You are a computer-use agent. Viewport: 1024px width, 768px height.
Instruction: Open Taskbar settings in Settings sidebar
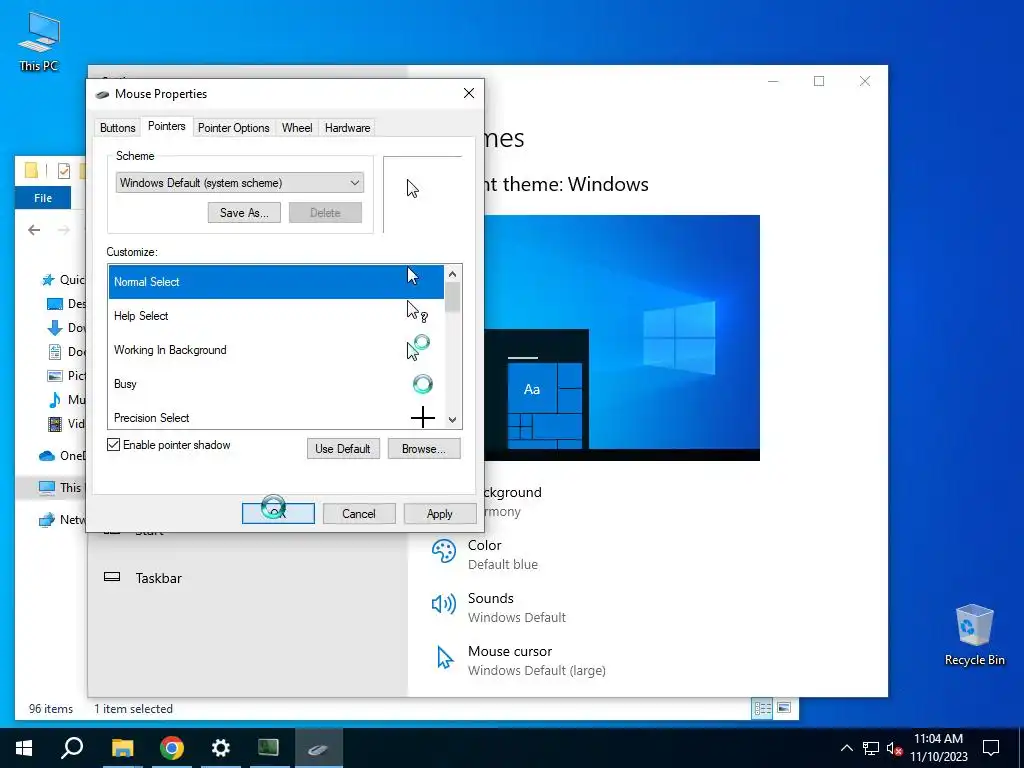pyautogui.click(x=159, y=578)
